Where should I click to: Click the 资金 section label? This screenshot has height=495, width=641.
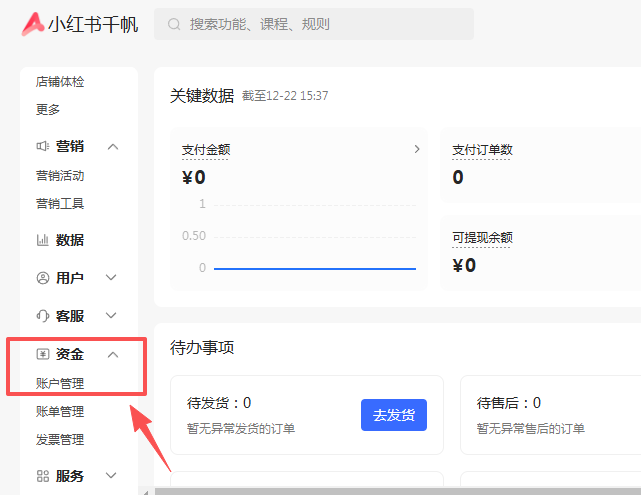[x=69, y=354]
